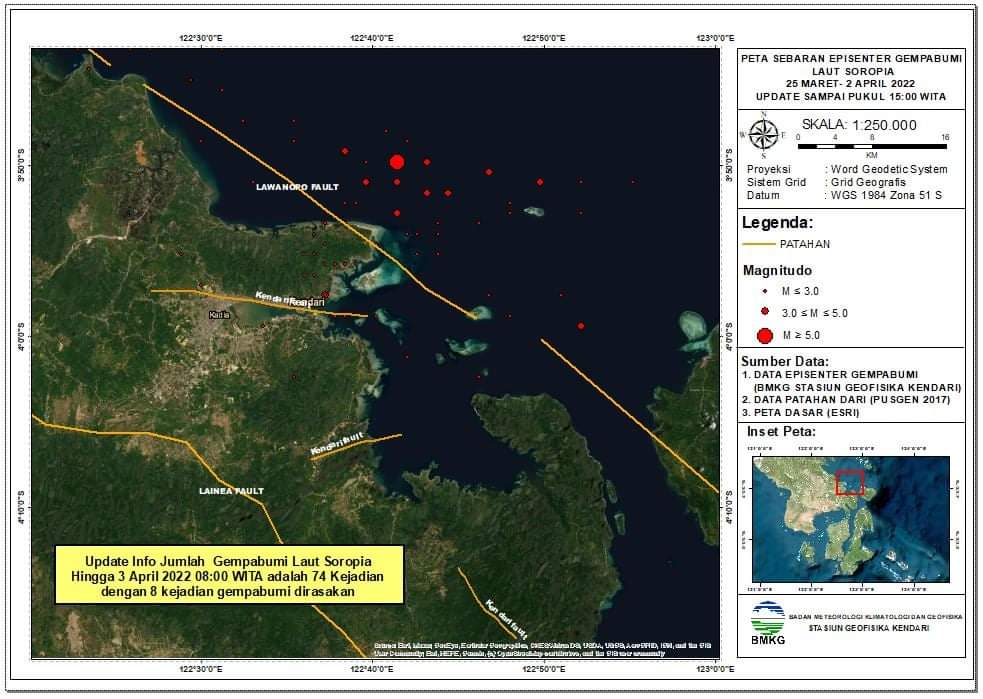Click the M ≤ 3.0 legend dot symbol

point(765,291)
